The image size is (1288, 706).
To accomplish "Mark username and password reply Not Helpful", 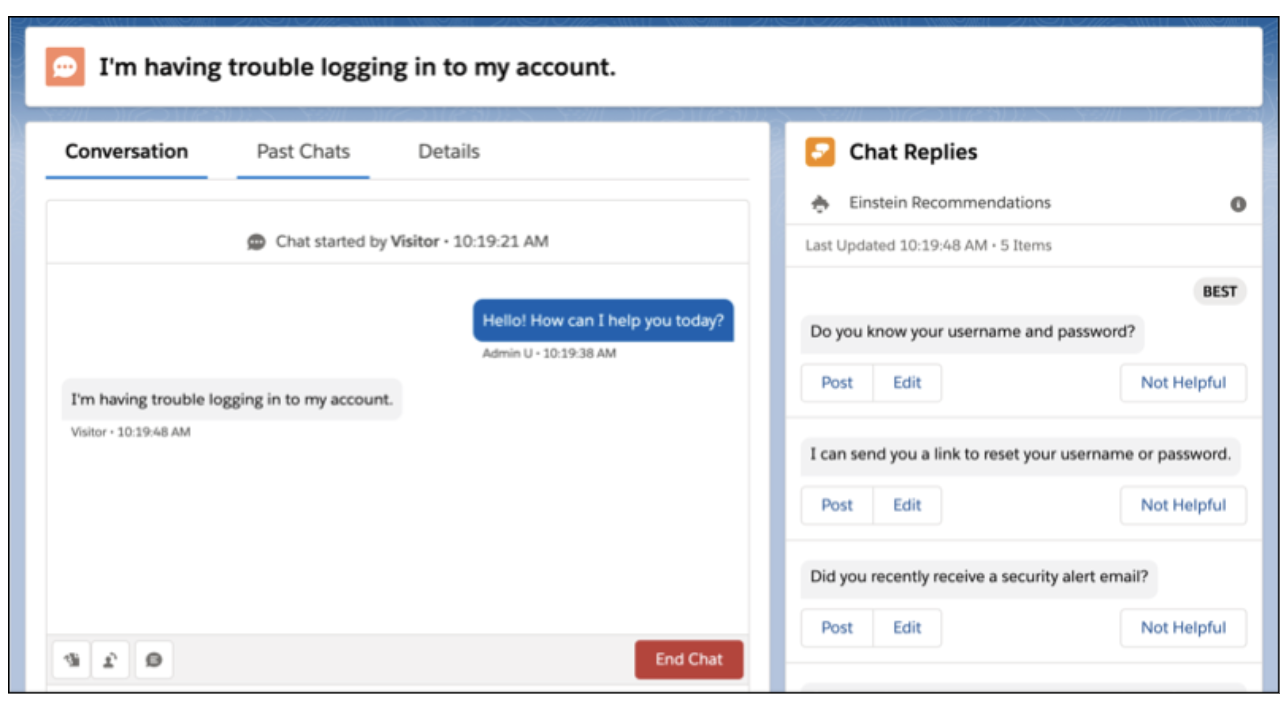I will click(1183, 382).
